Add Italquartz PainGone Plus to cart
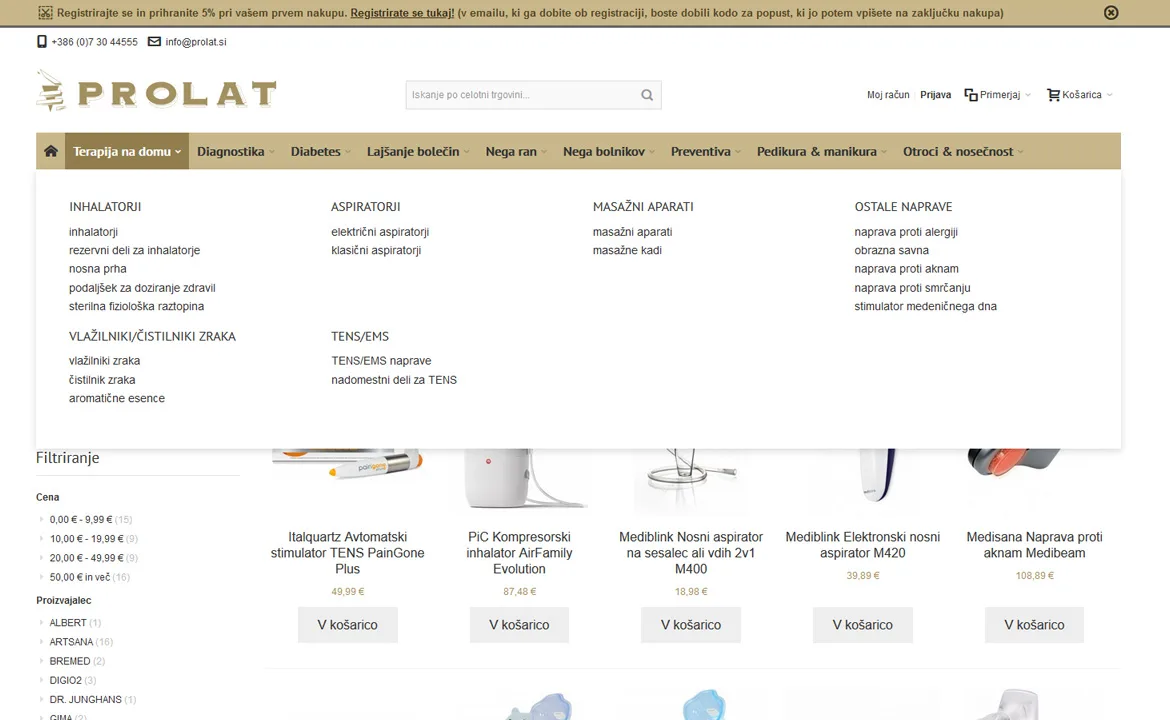The height and width of the screenshot is (720, 1170). 348,625
